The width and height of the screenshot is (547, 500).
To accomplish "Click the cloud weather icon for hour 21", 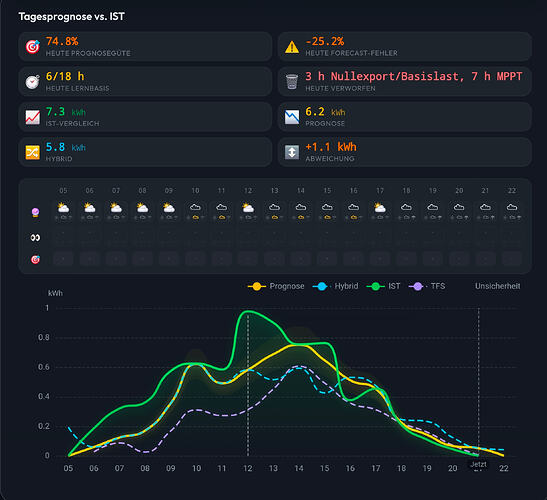I will 485,207.
